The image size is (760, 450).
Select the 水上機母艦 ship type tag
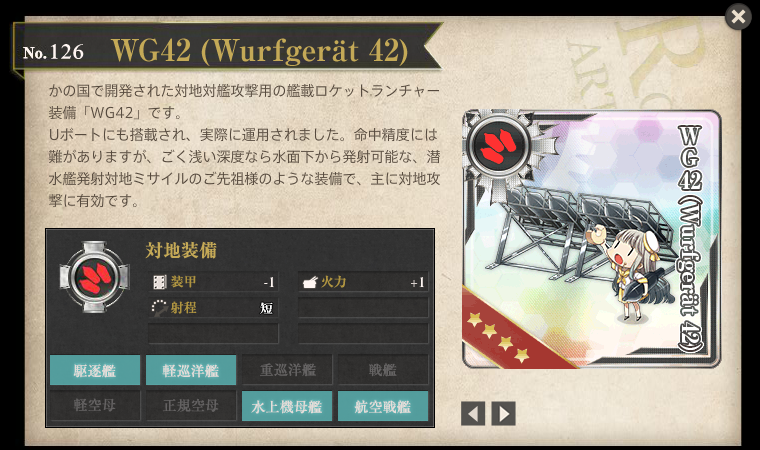pos(287,406)
